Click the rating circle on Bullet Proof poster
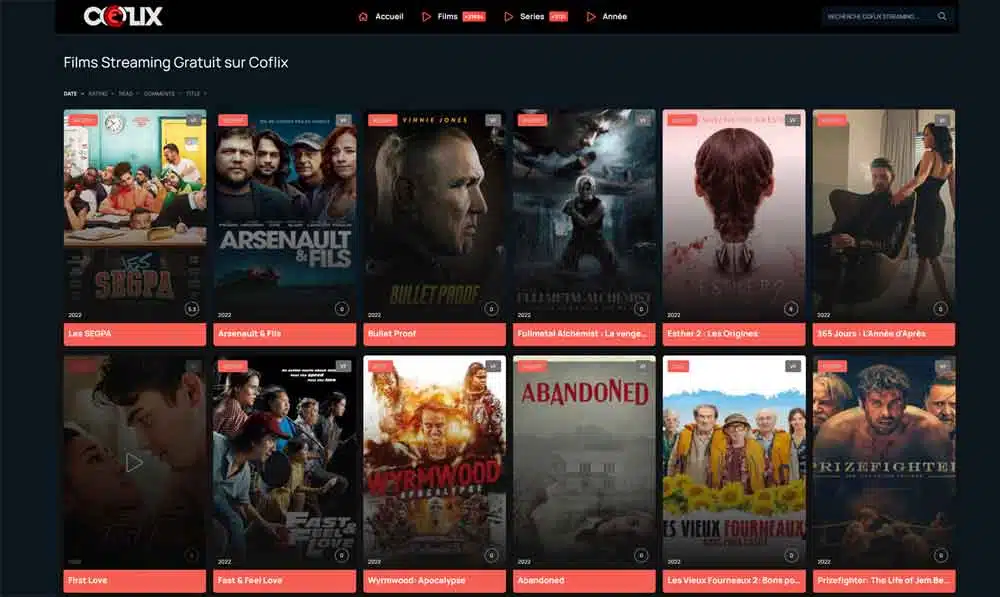 pyautogui.click(x=491, y=309)
